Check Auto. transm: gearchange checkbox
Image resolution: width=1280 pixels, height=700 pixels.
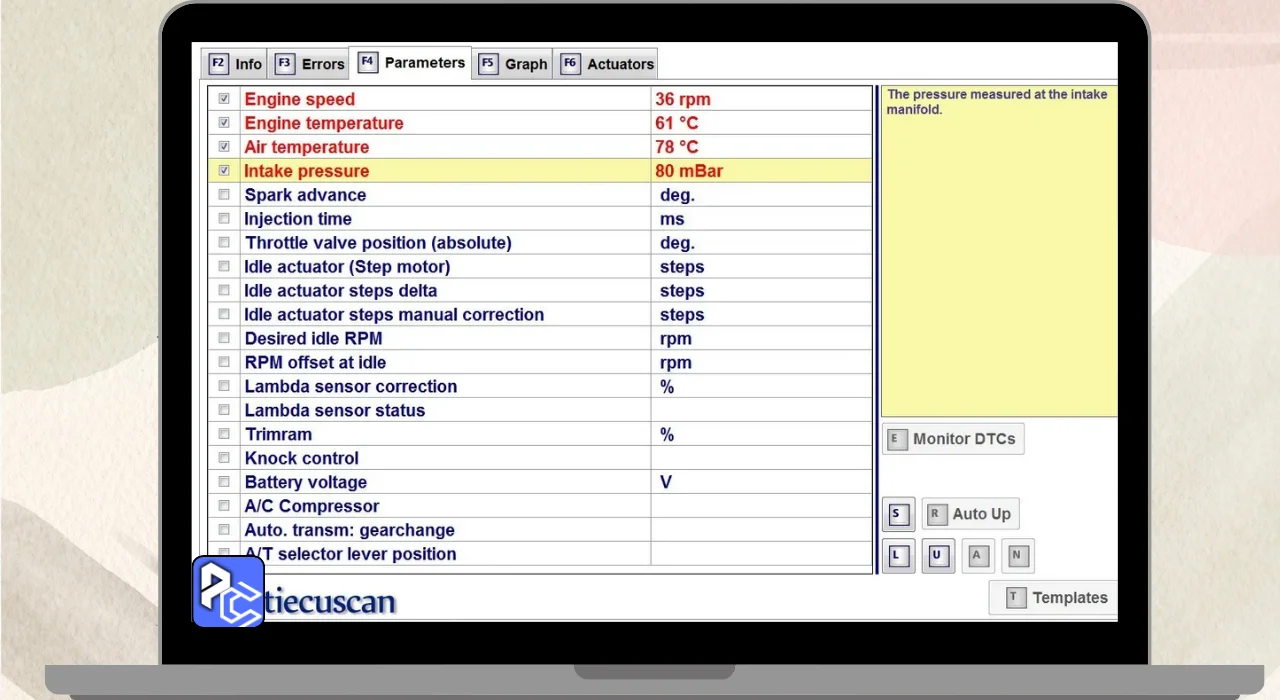click(x=224, y=530)
